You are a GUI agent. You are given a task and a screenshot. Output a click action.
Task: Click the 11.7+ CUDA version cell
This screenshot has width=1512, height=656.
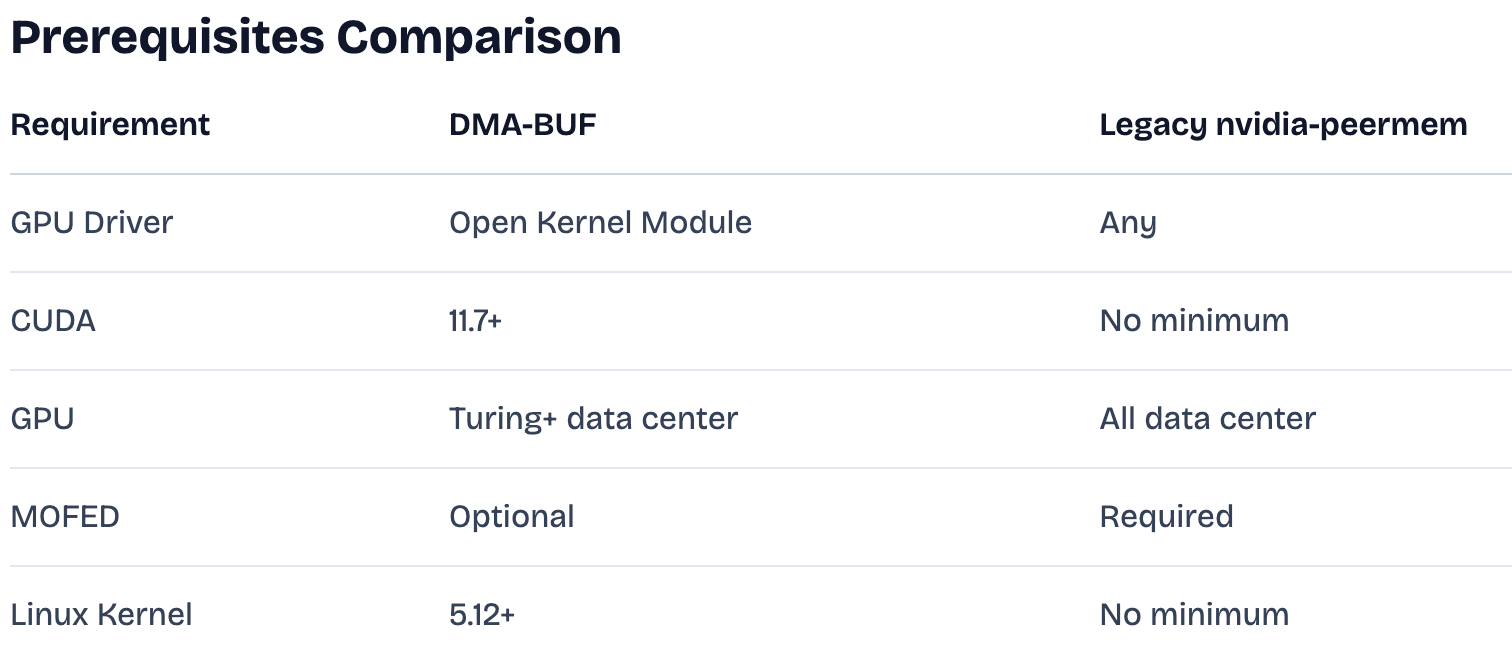475,320
